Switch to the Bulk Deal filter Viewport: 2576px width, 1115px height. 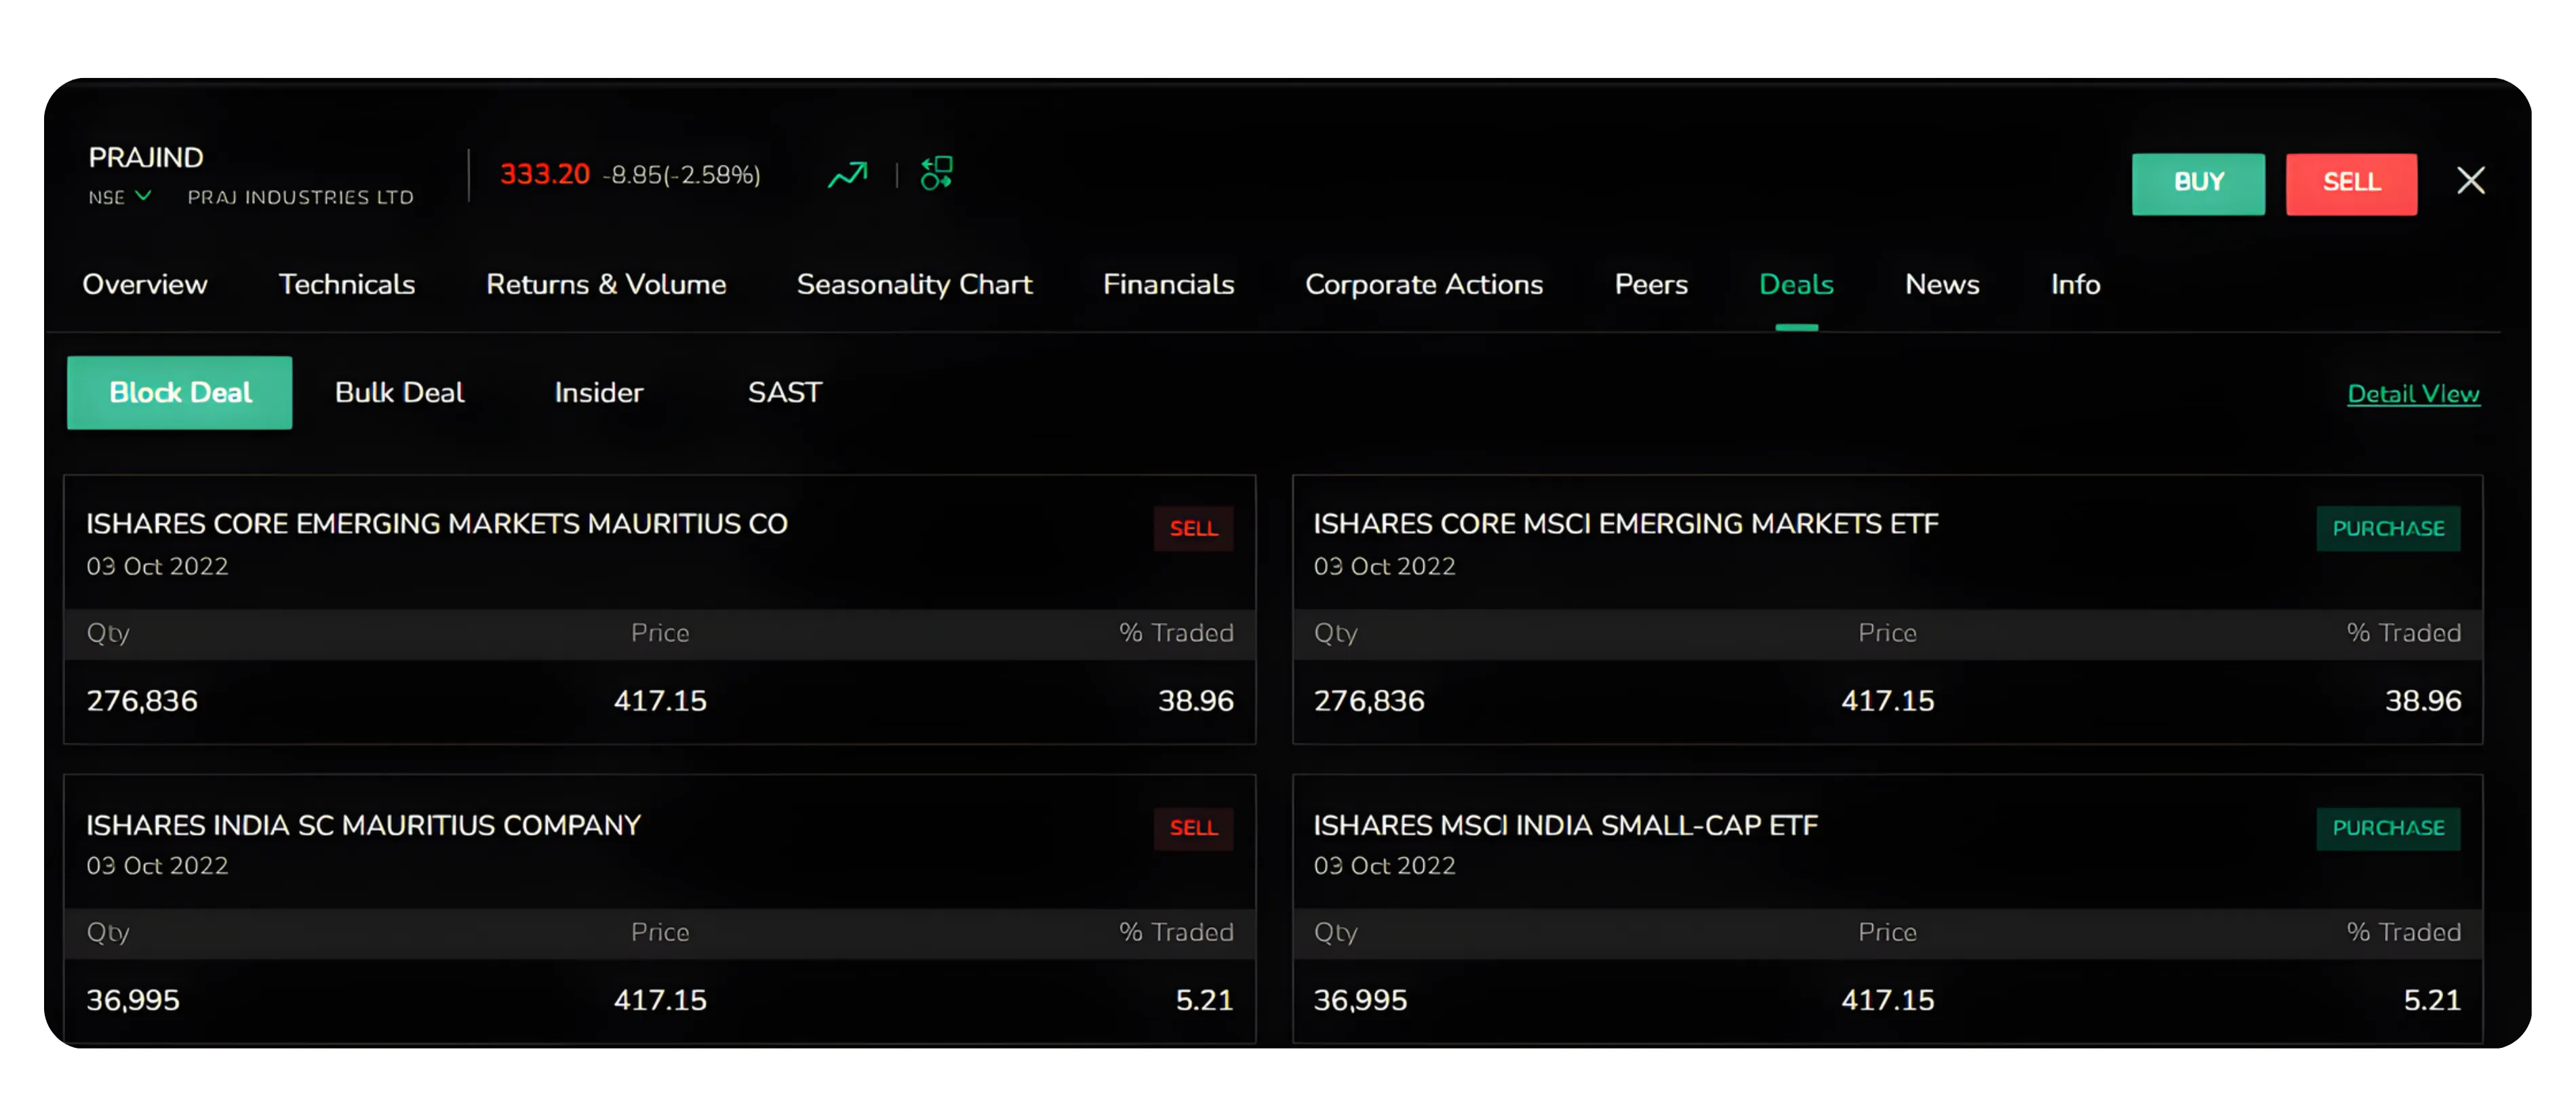tap(399, 392)
